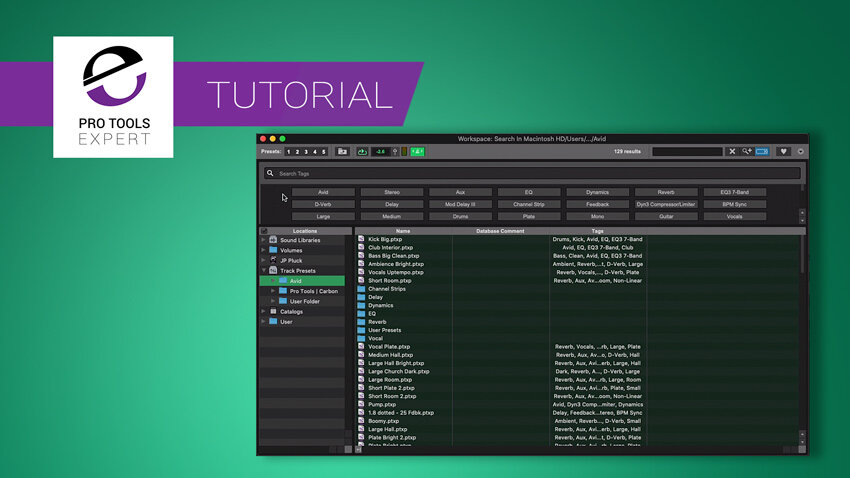Select Ambience Bright.ptxp preset

click(396, 264)
